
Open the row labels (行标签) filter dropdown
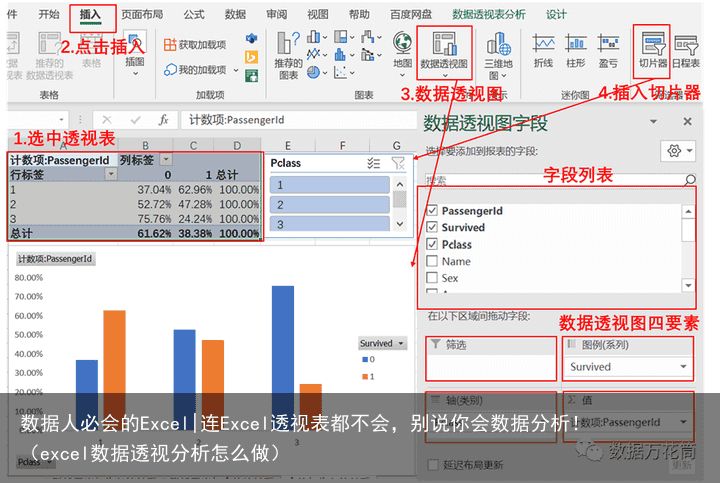point(111,174)
